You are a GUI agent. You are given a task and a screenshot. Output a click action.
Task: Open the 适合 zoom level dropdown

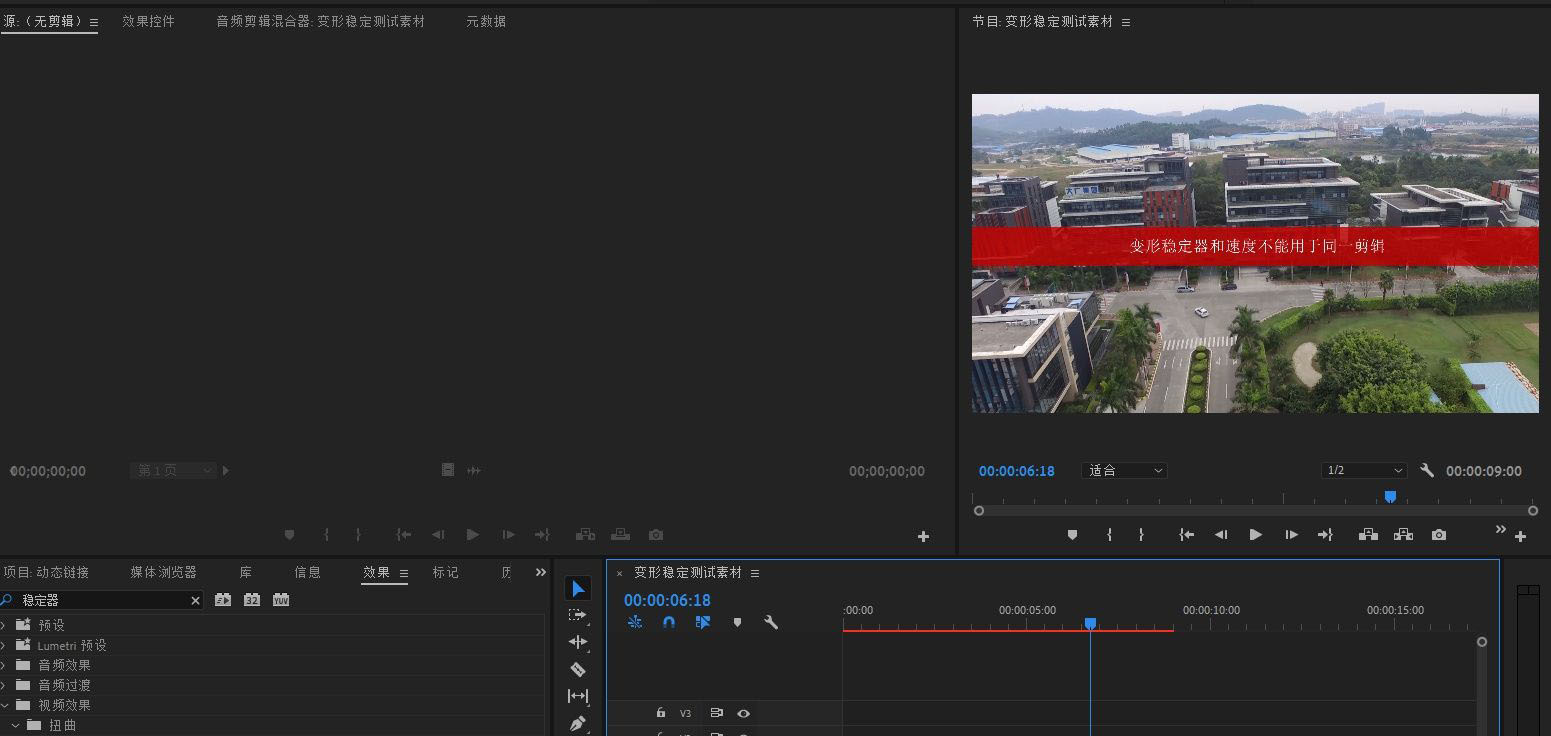1124,470
